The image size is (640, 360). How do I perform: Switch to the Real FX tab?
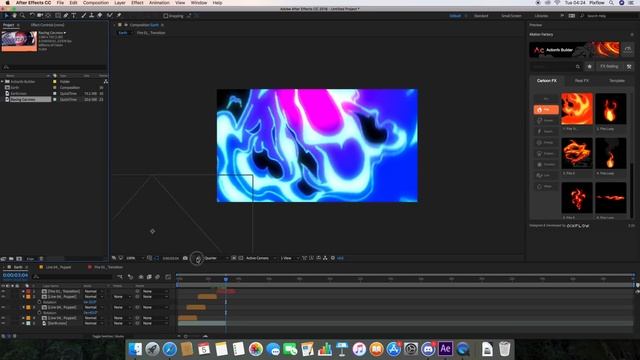[582, 81]
